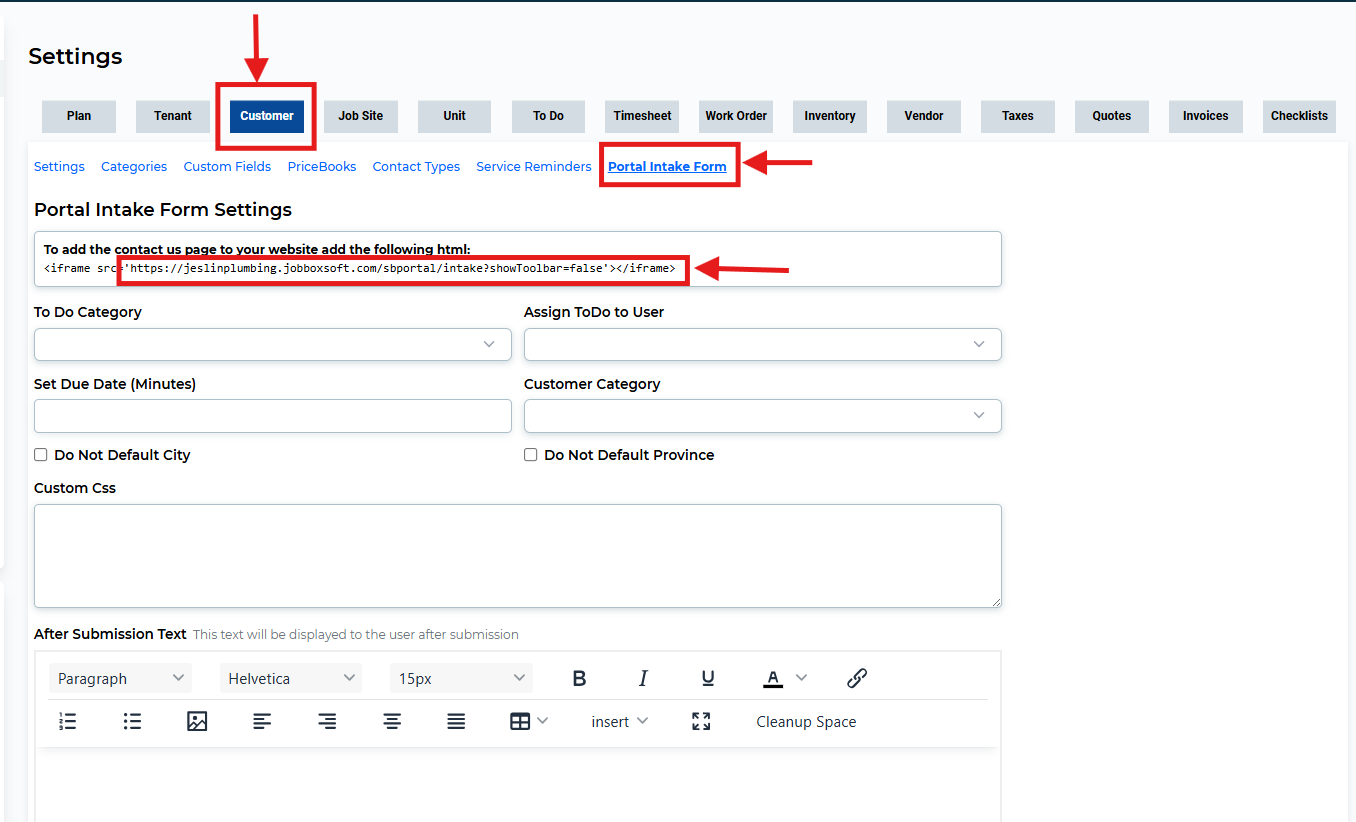The image size is (1356, 822).
Task: Align text left
Action: coord(262,721)
